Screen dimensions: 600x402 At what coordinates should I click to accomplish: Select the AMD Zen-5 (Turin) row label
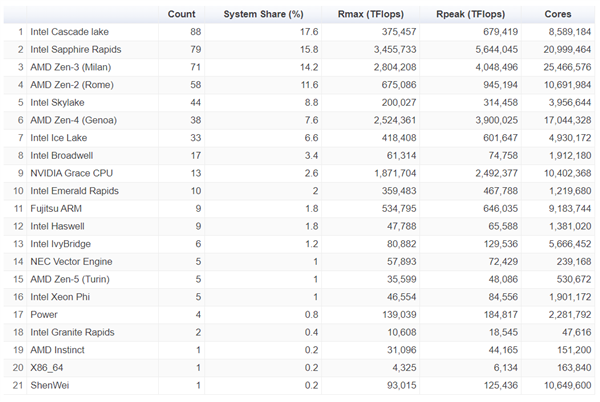[x=71, y=277]
